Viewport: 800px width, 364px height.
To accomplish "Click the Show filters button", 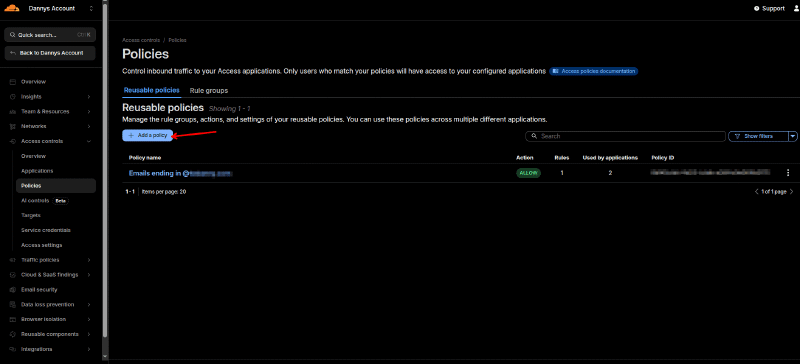I will point(758,136).
